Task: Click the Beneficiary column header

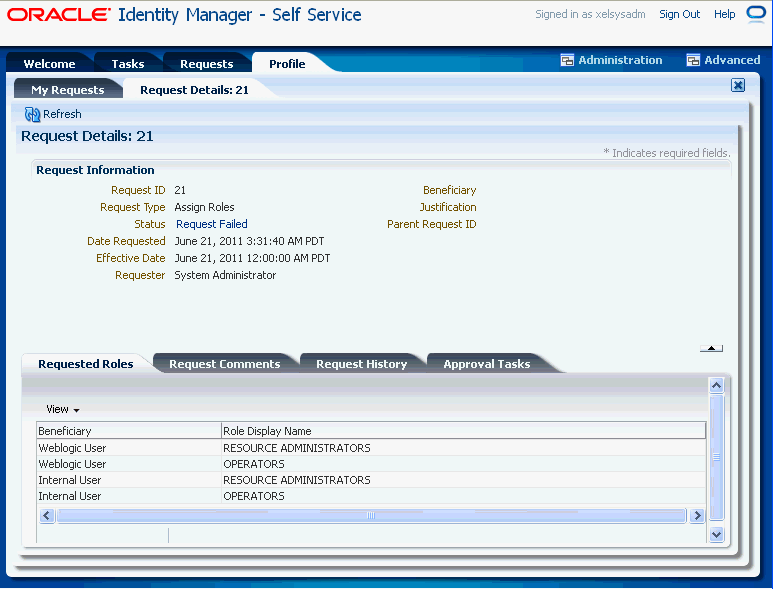Action: pyautogui.click(x=129, y=431)
